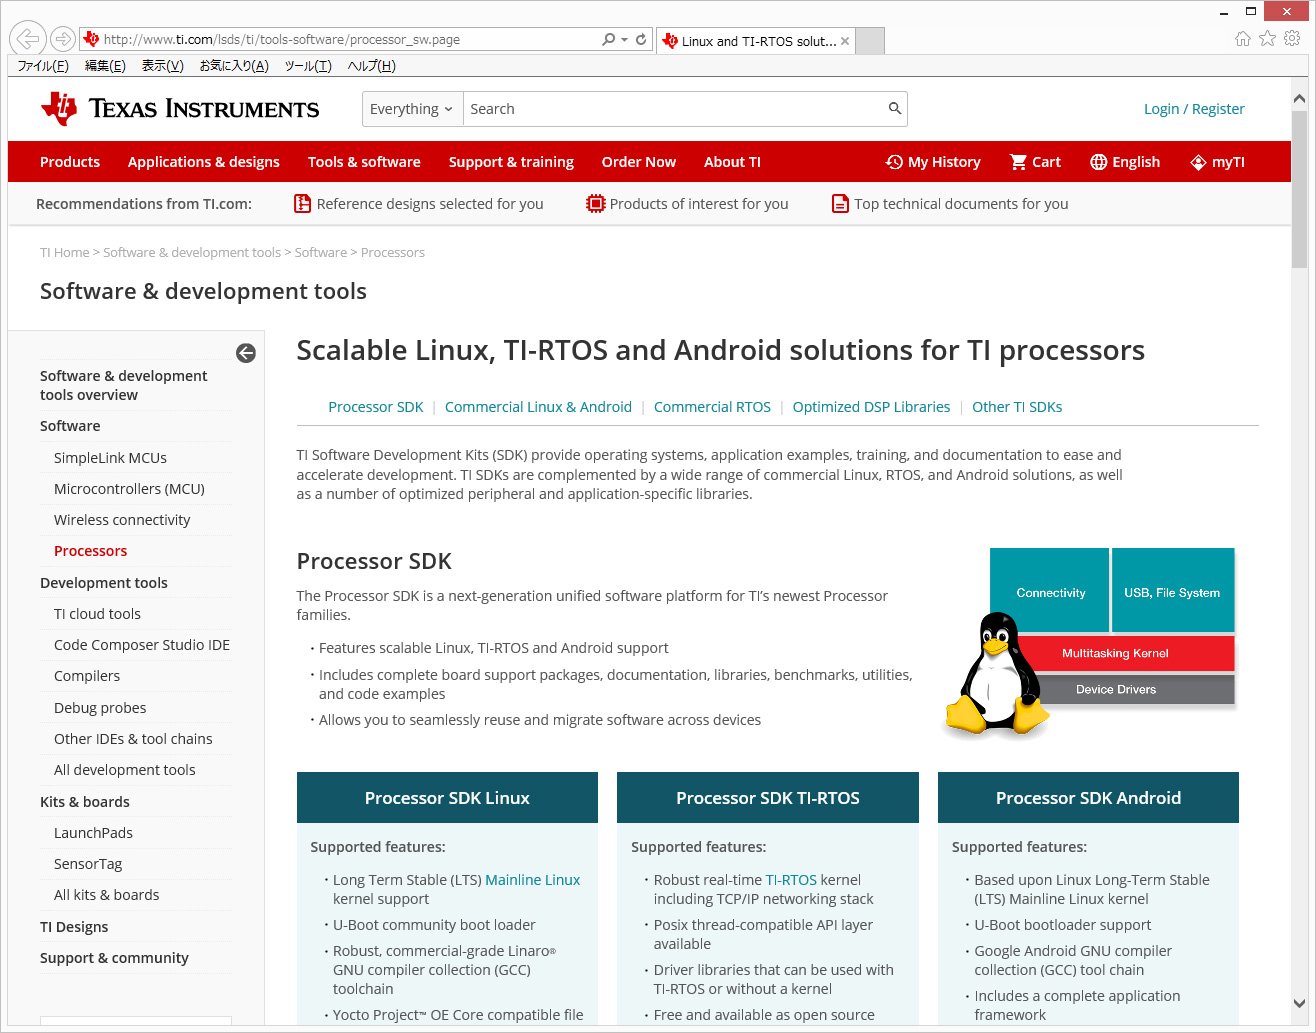Image resolution: width=1316 pixels, height=1033 pixels.
Task: Collapse the sidebar with the arrow circle icon
Action: click(246, 353)
